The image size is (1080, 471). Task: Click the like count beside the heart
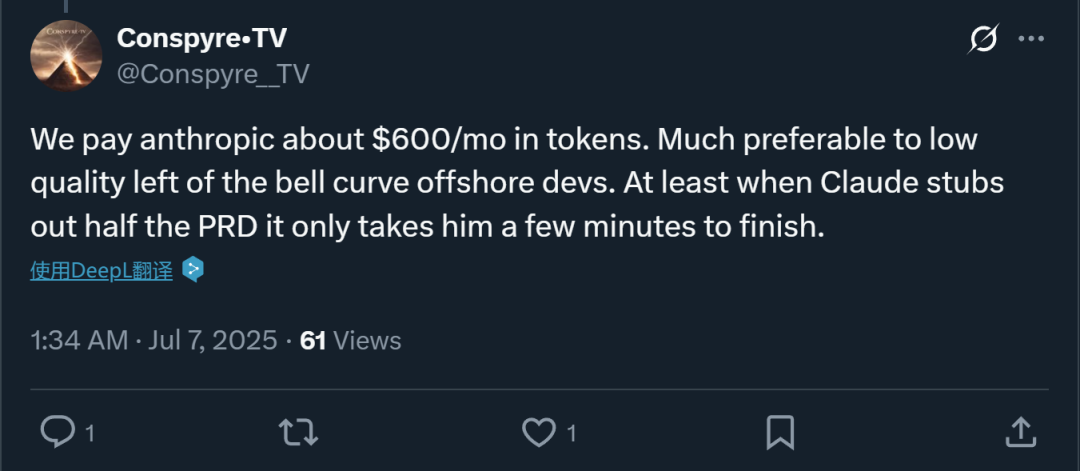coord(571,434)
